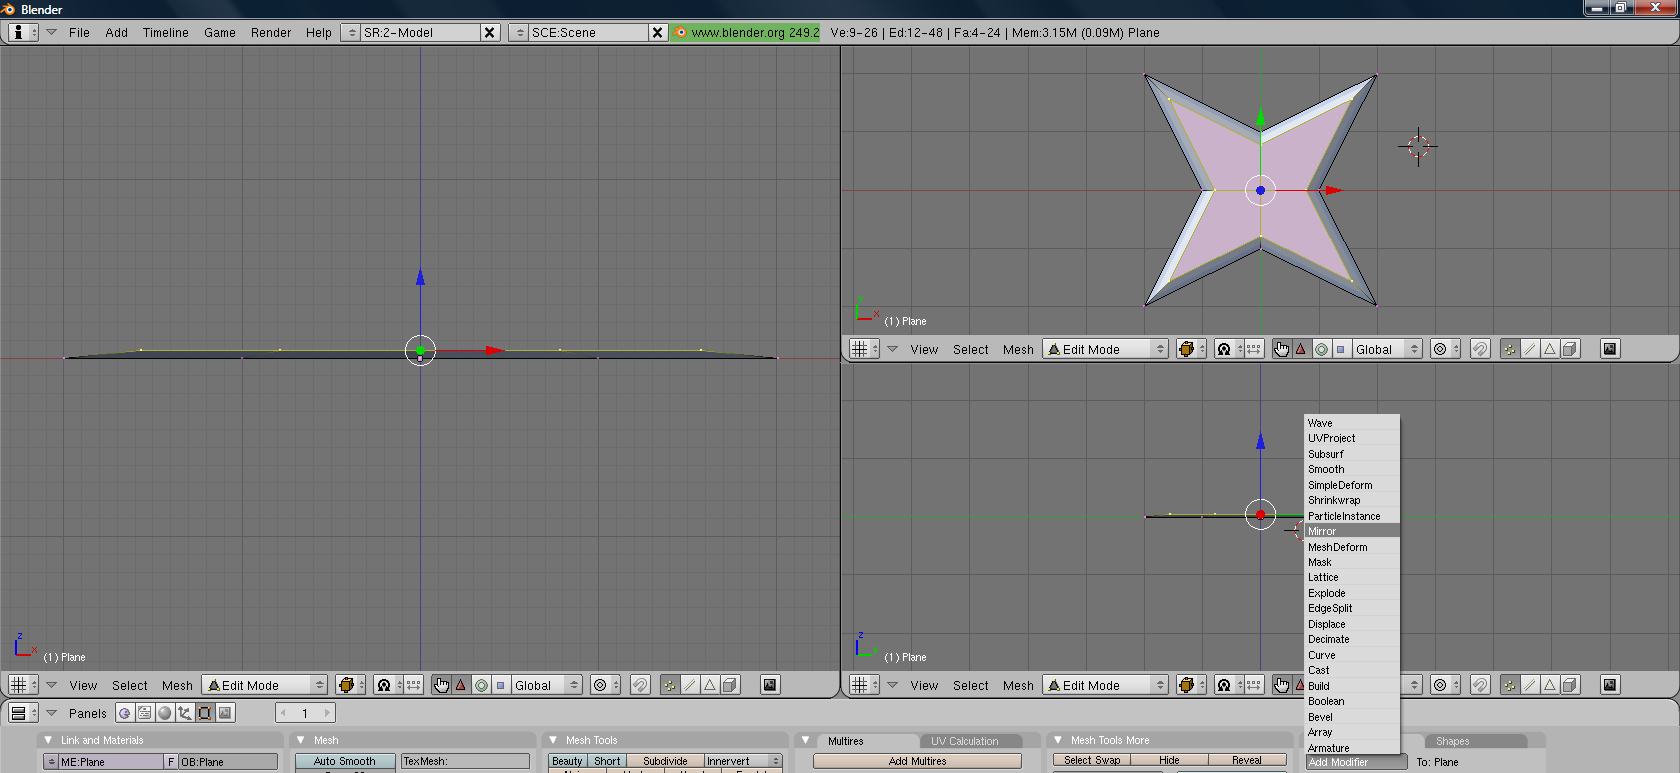Click the Subdivide button in Mesh Tools

pos(665,761)
